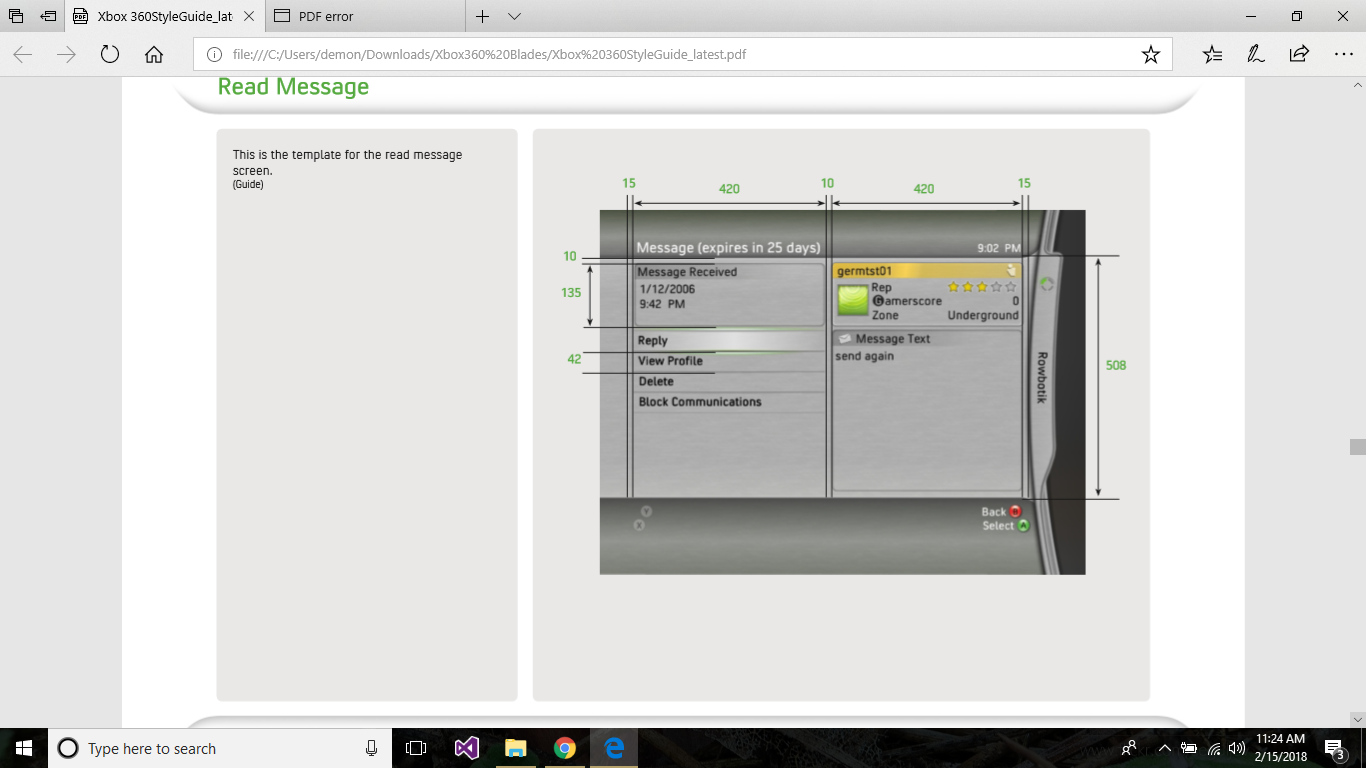
Task: Open Task View on the taskbar
Action: click(x=416, y=748)
